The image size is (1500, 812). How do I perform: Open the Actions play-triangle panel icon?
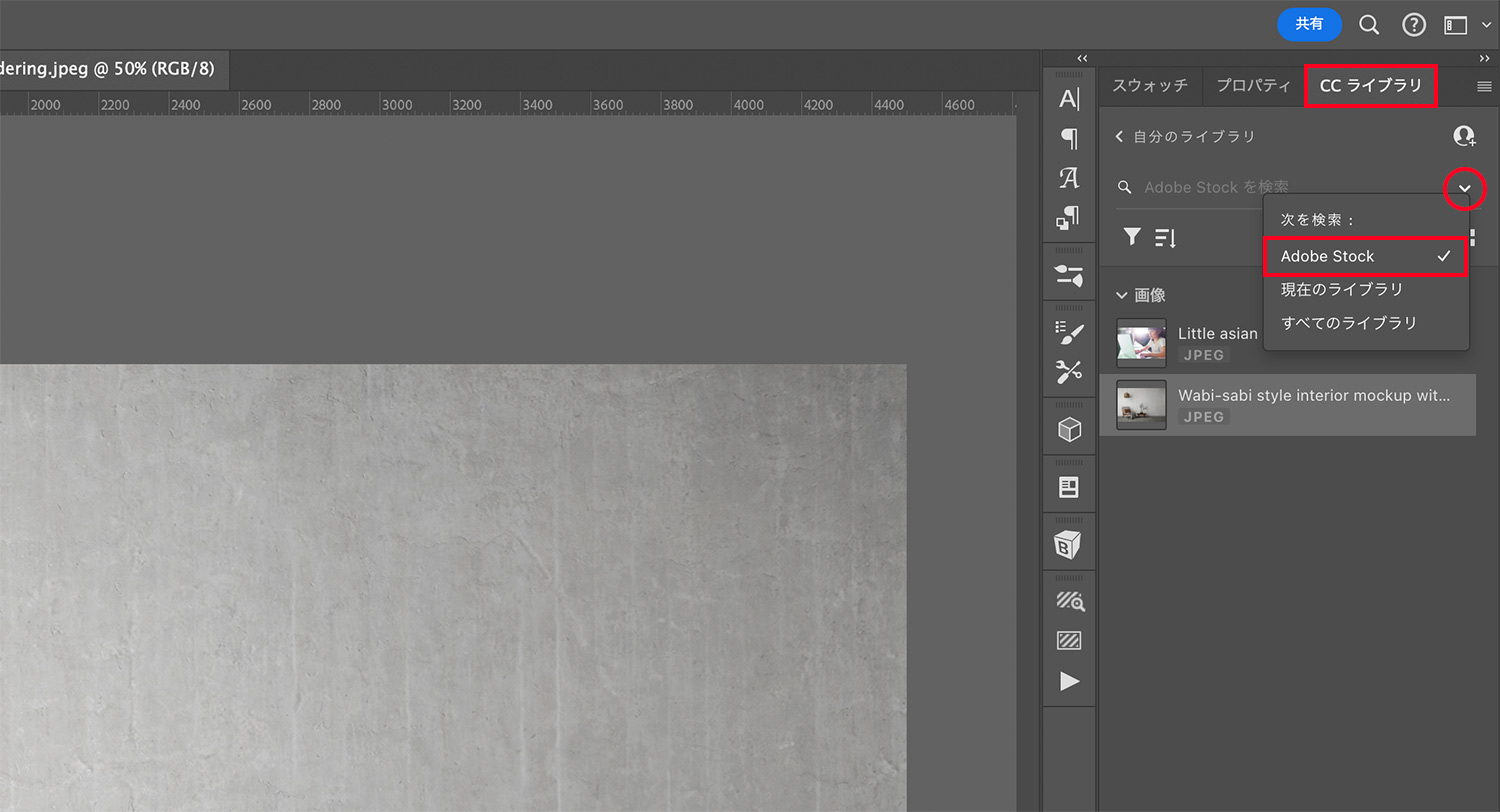[x=1069, y=681]
